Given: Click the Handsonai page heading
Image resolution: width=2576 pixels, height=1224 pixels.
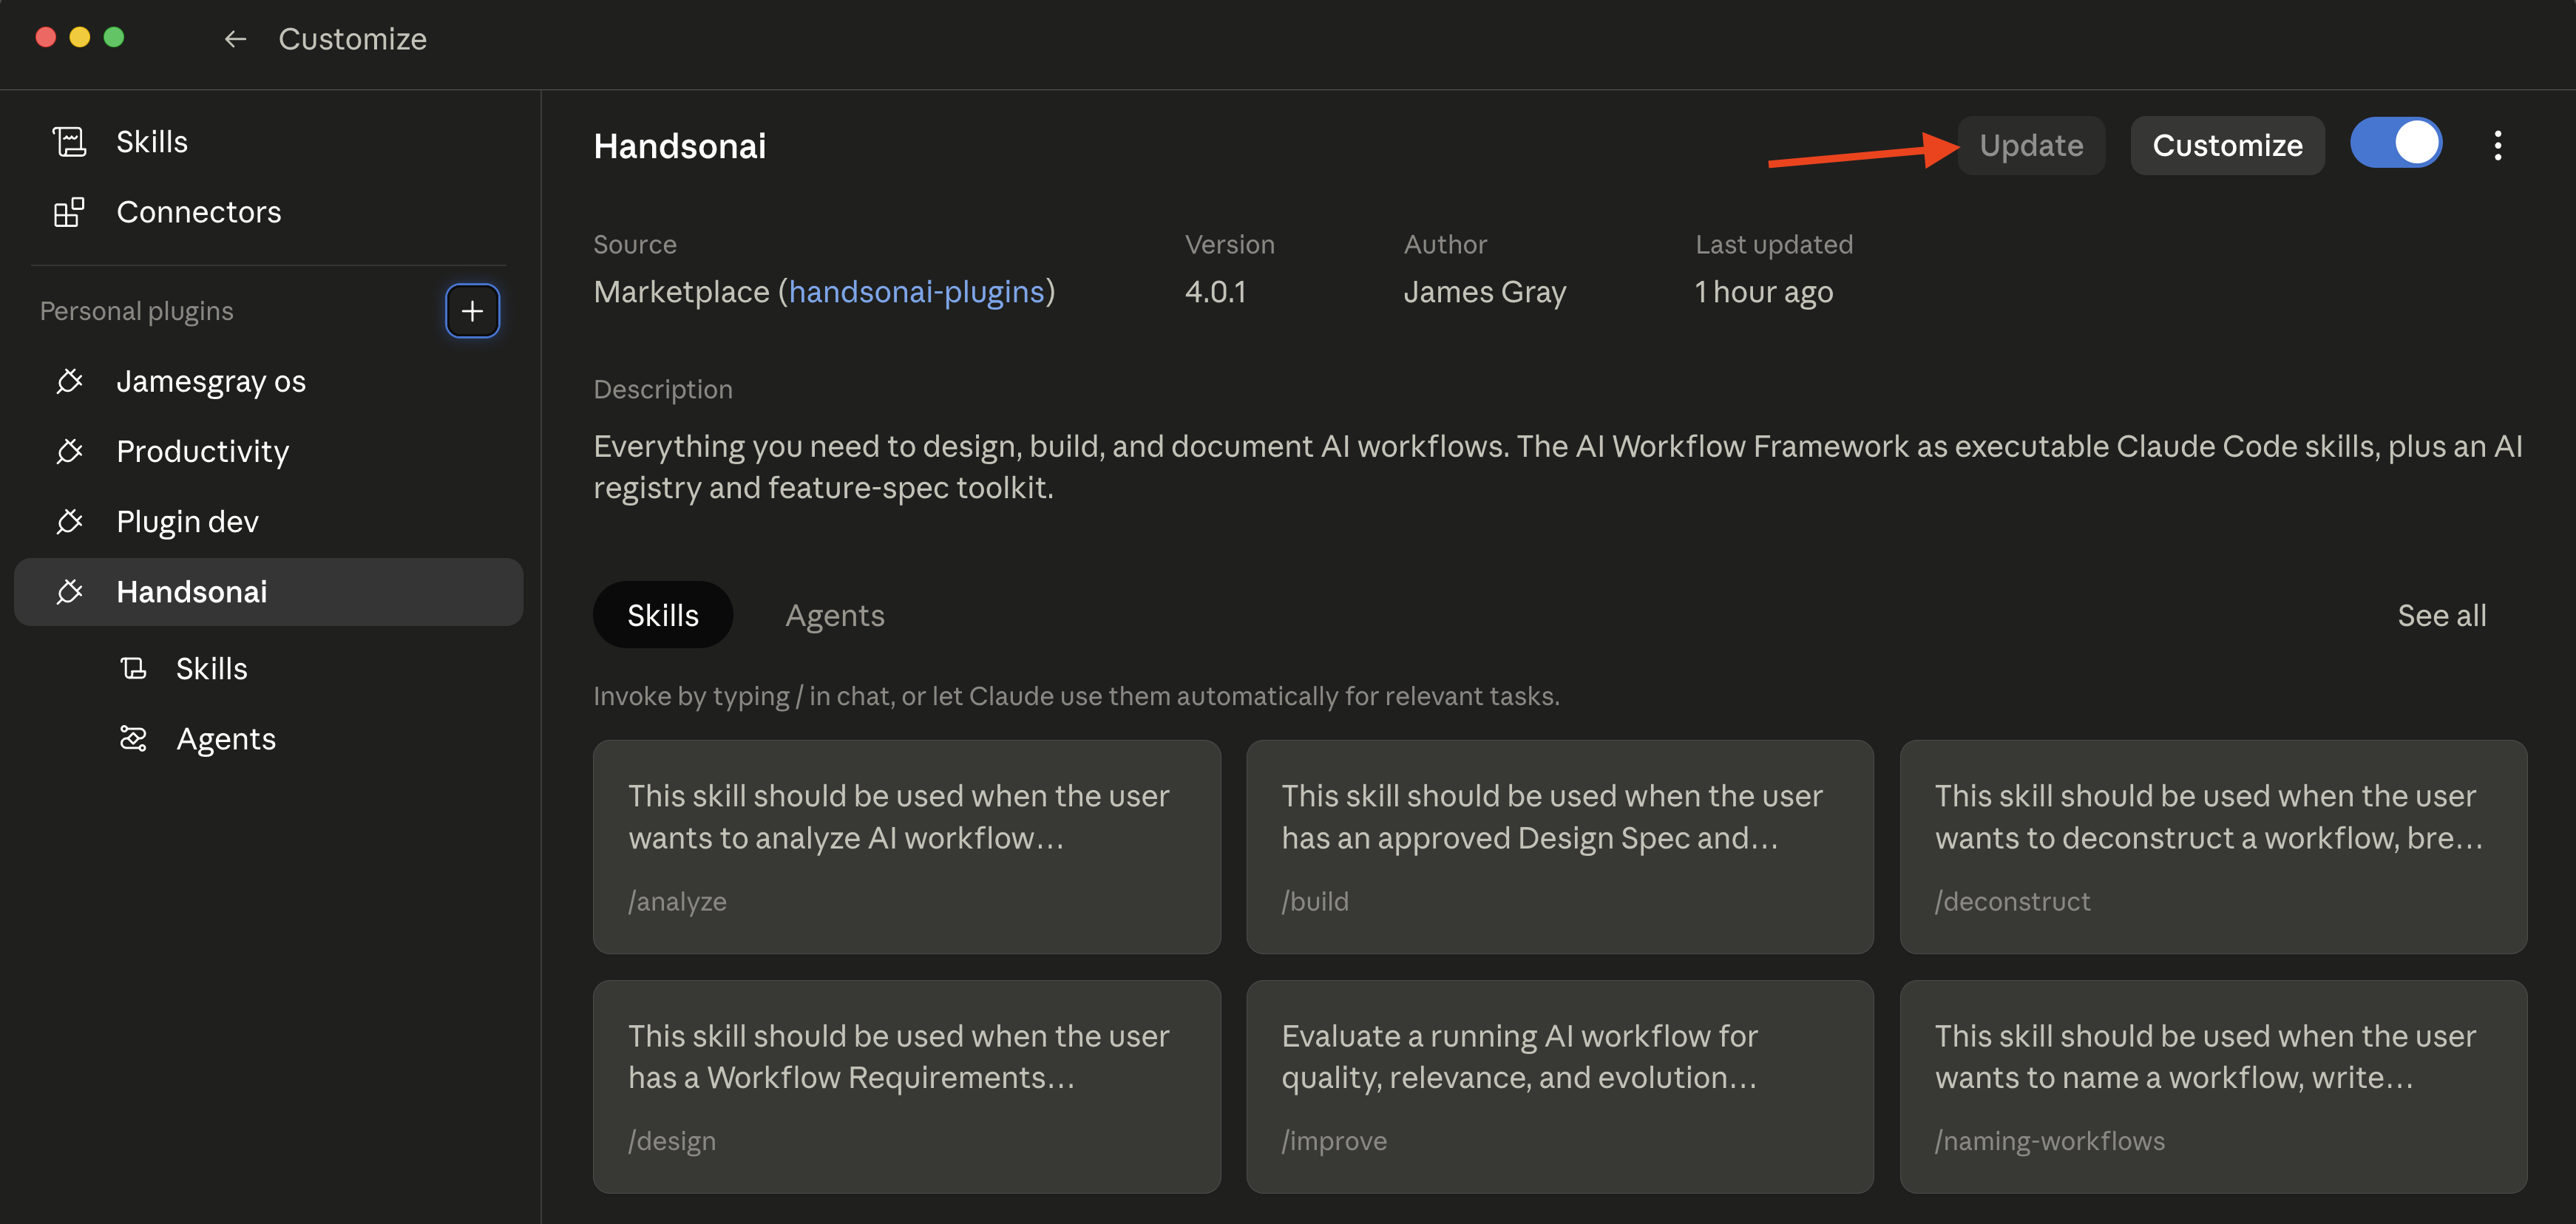Looking at the screenshot, I should pos(680,146).
